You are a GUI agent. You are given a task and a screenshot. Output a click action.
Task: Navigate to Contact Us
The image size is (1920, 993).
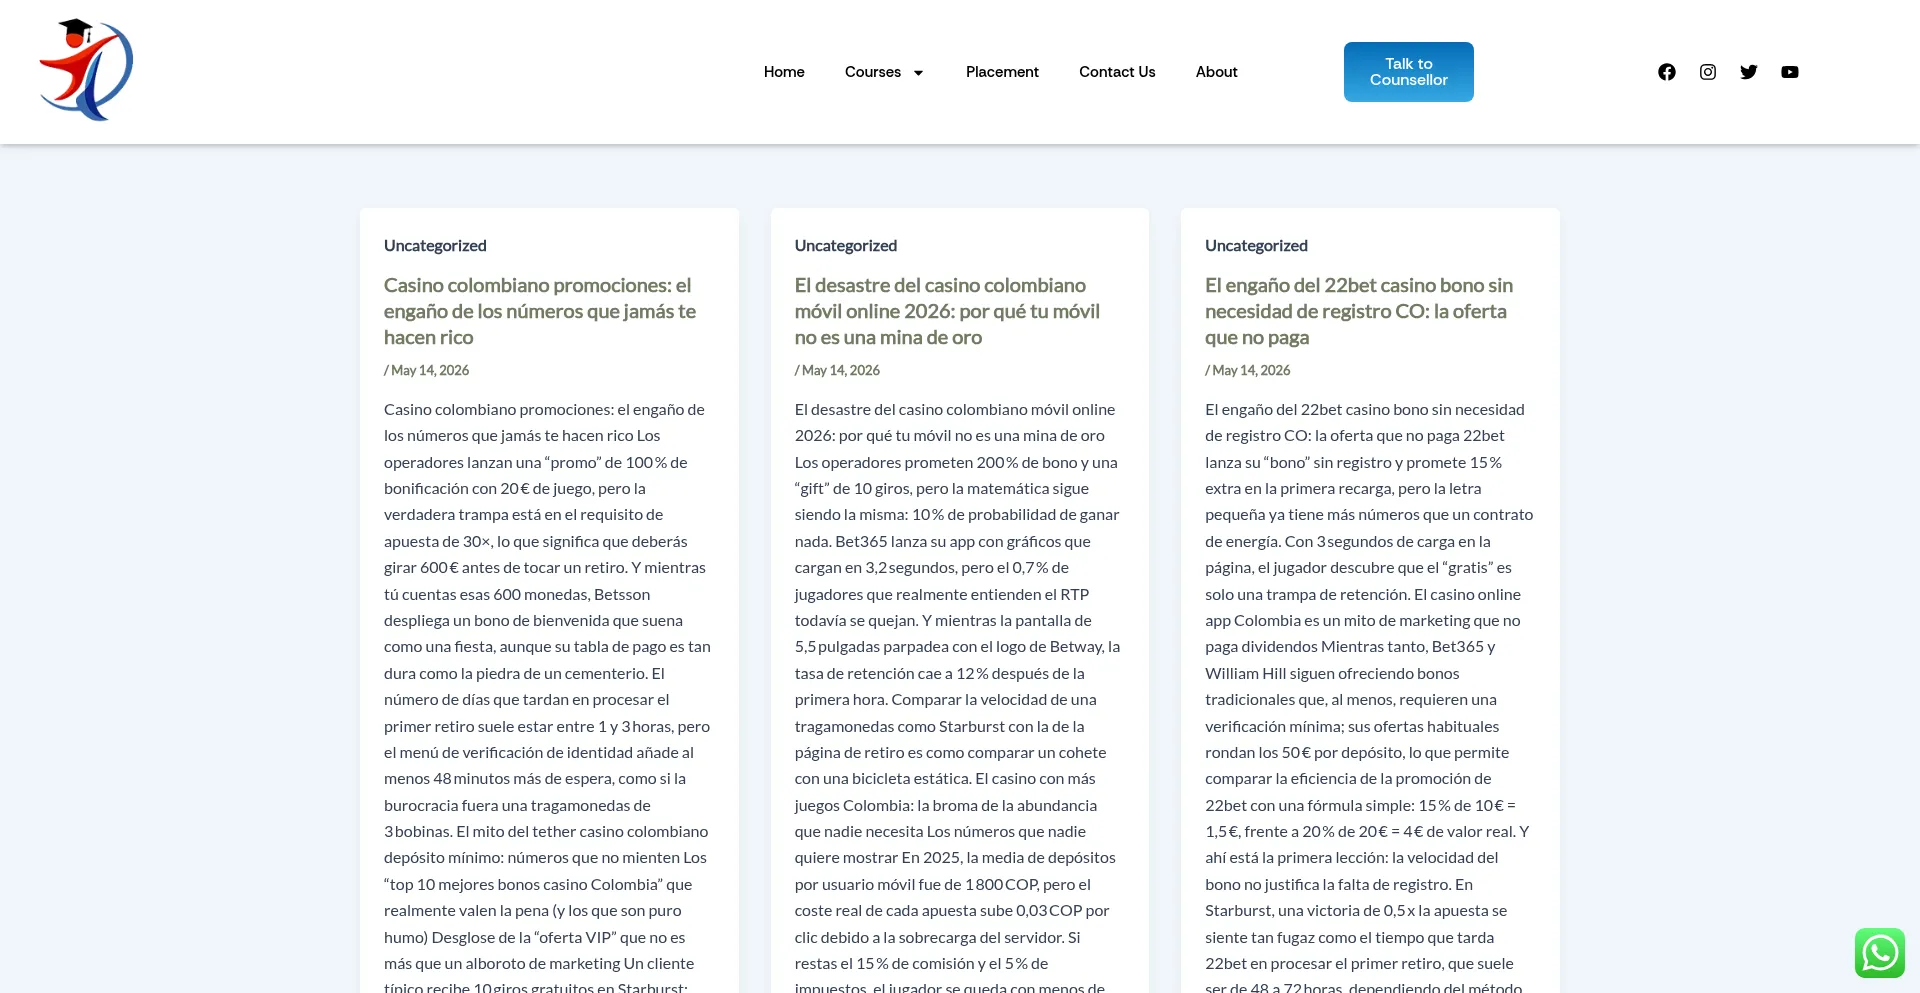point(1117,72)
